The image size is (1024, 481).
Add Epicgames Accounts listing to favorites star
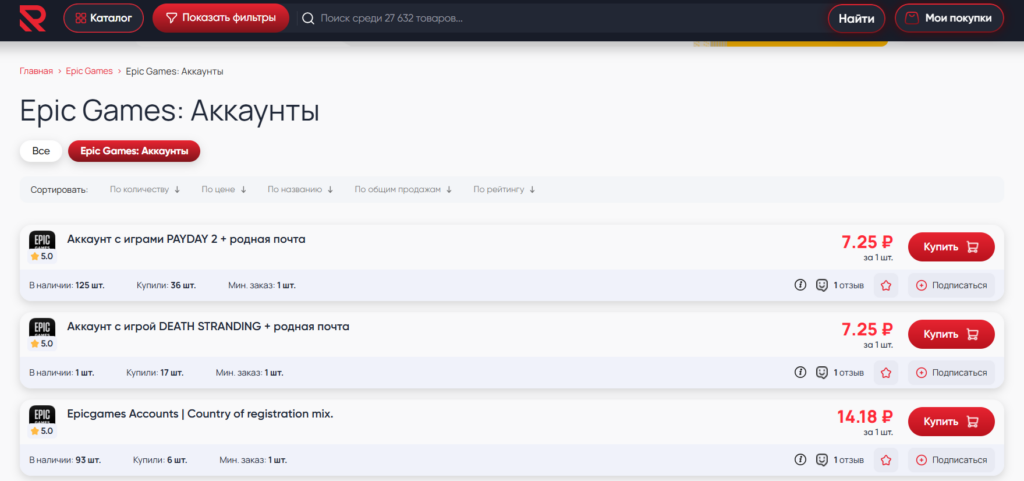[x=886, y=460]
